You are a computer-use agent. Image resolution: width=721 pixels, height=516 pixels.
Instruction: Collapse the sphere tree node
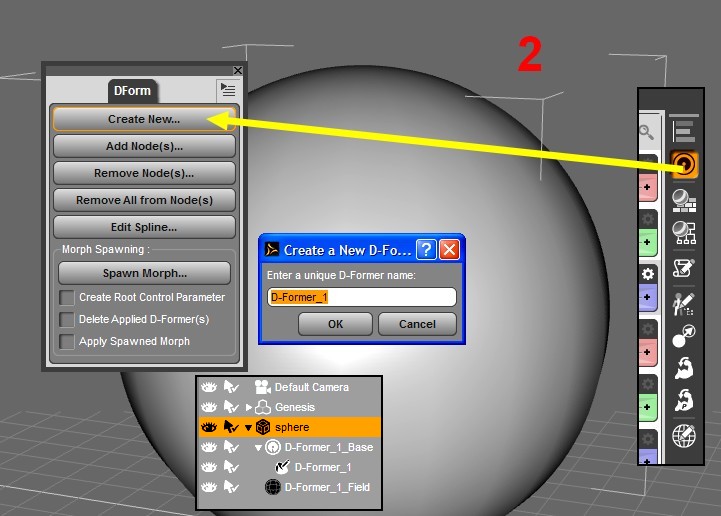click(x=248, y=428)
